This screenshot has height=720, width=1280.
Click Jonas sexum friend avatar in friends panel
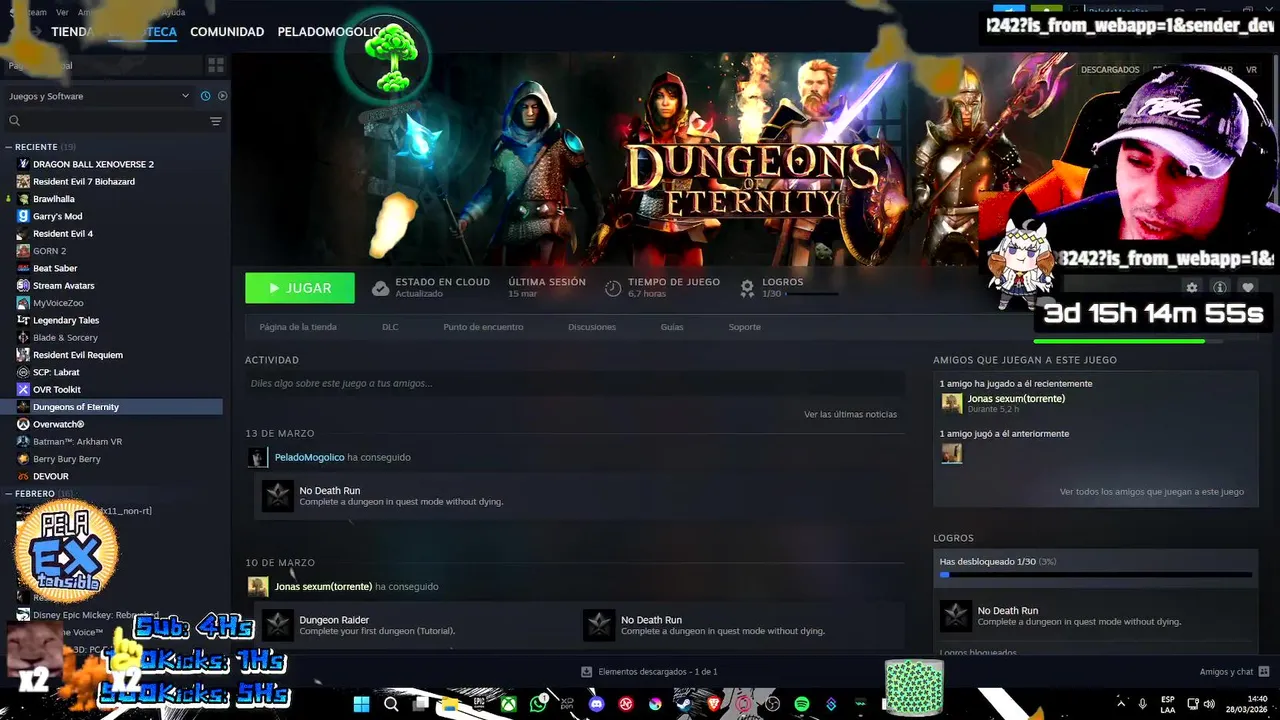pos(951,403)
